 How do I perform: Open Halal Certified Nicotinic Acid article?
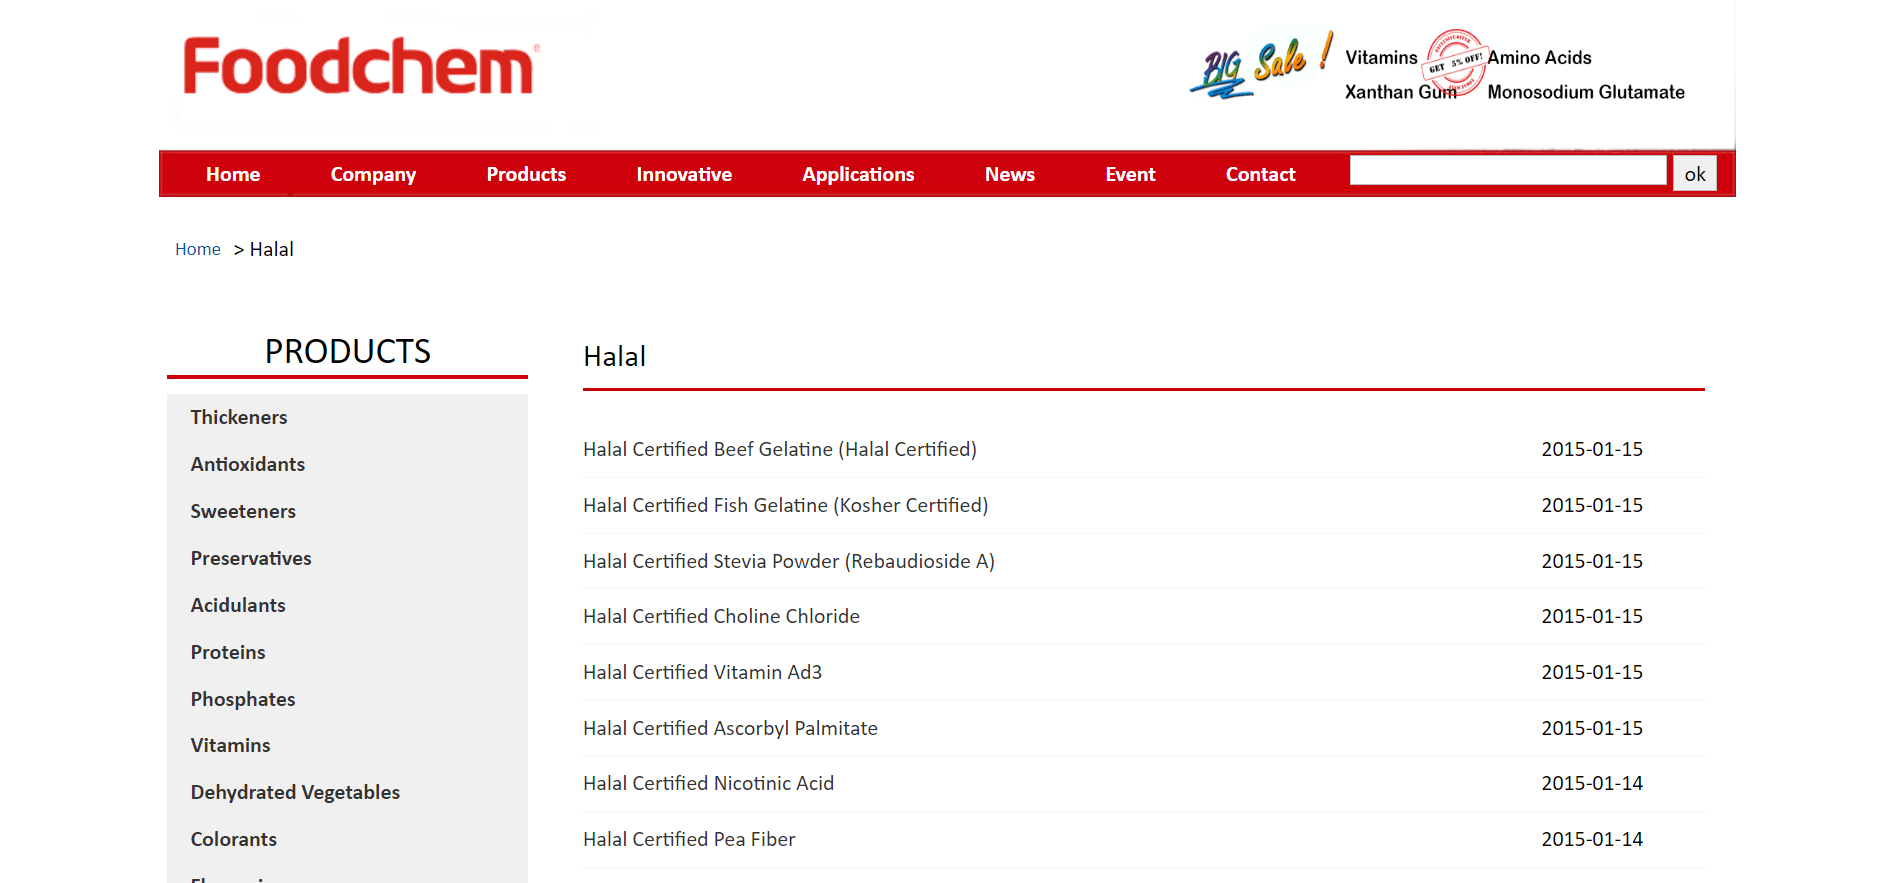pos(708,783)
